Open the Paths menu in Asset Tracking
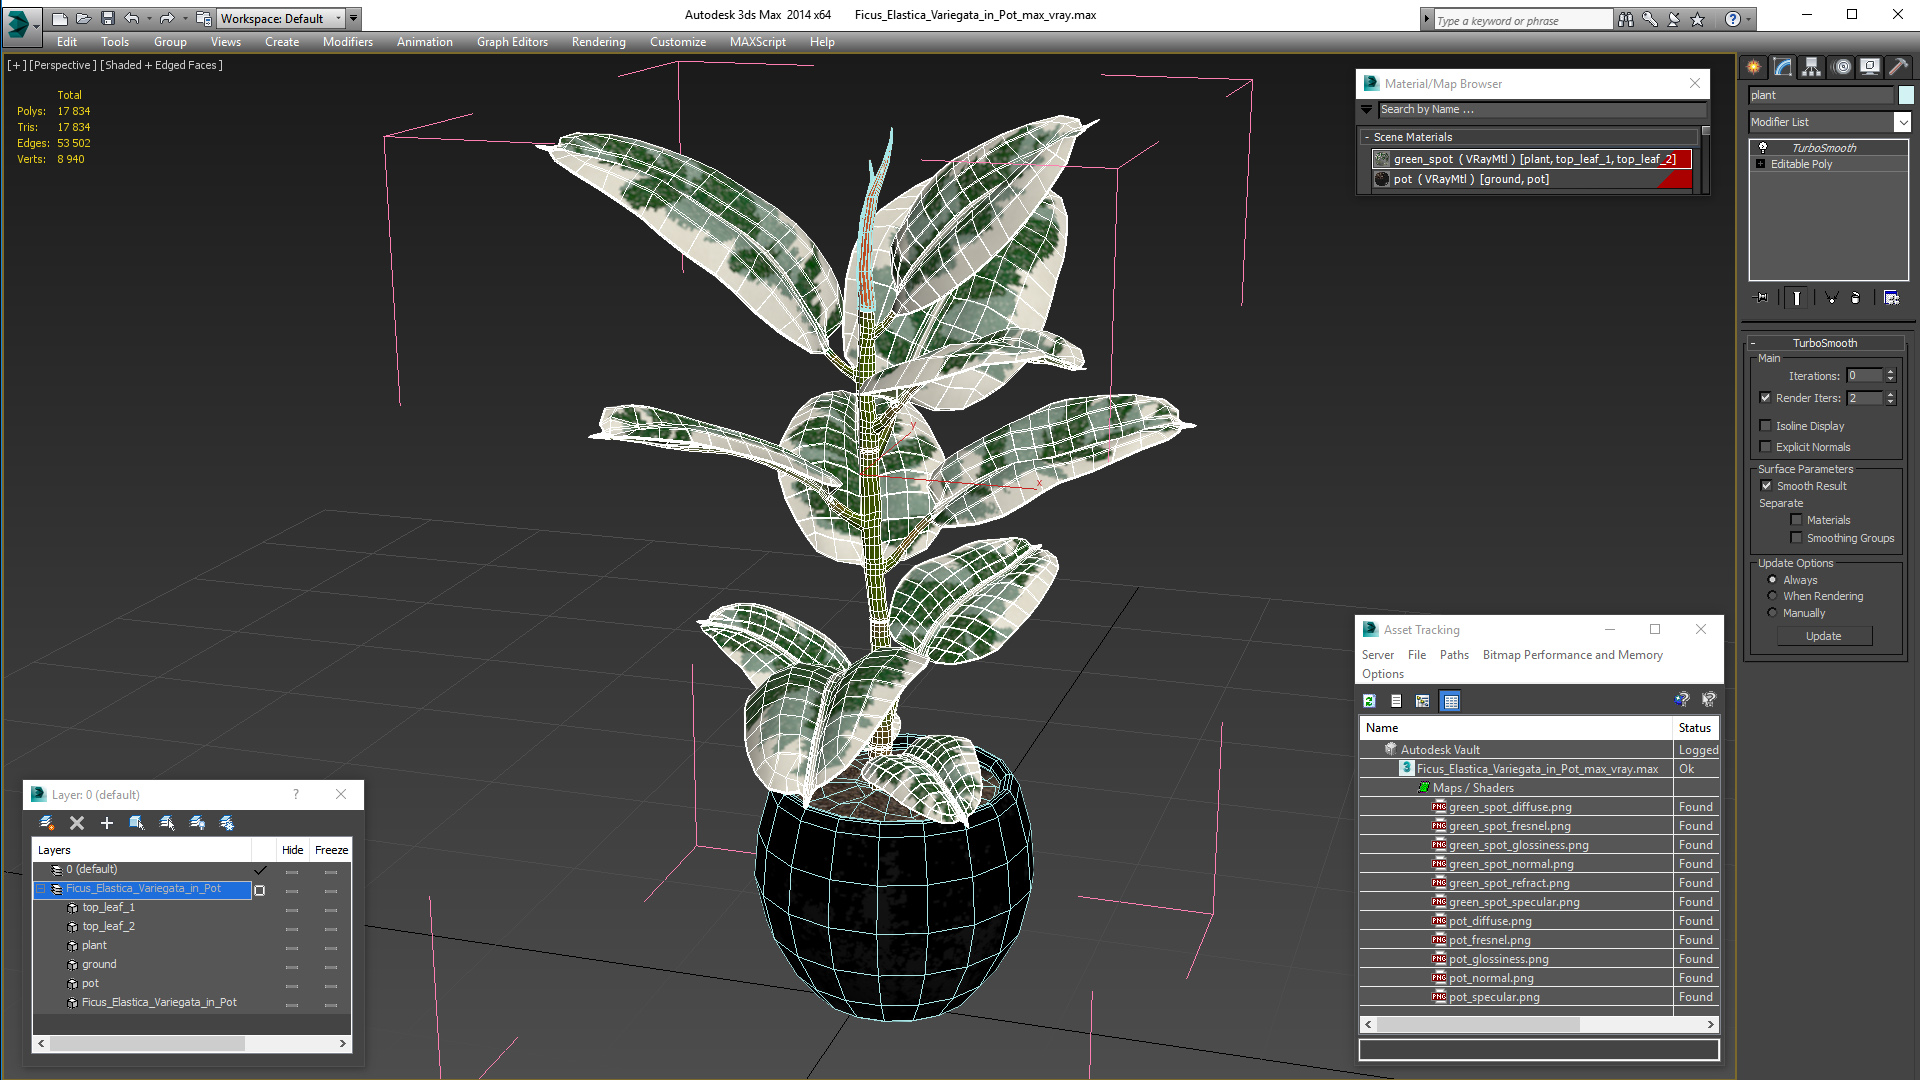 pos(1453,655)
